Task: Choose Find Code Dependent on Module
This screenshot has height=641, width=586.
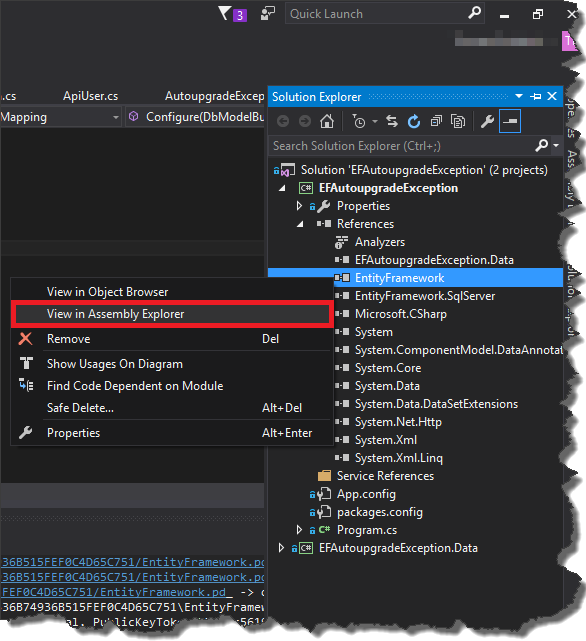Action: click(172, 386)
